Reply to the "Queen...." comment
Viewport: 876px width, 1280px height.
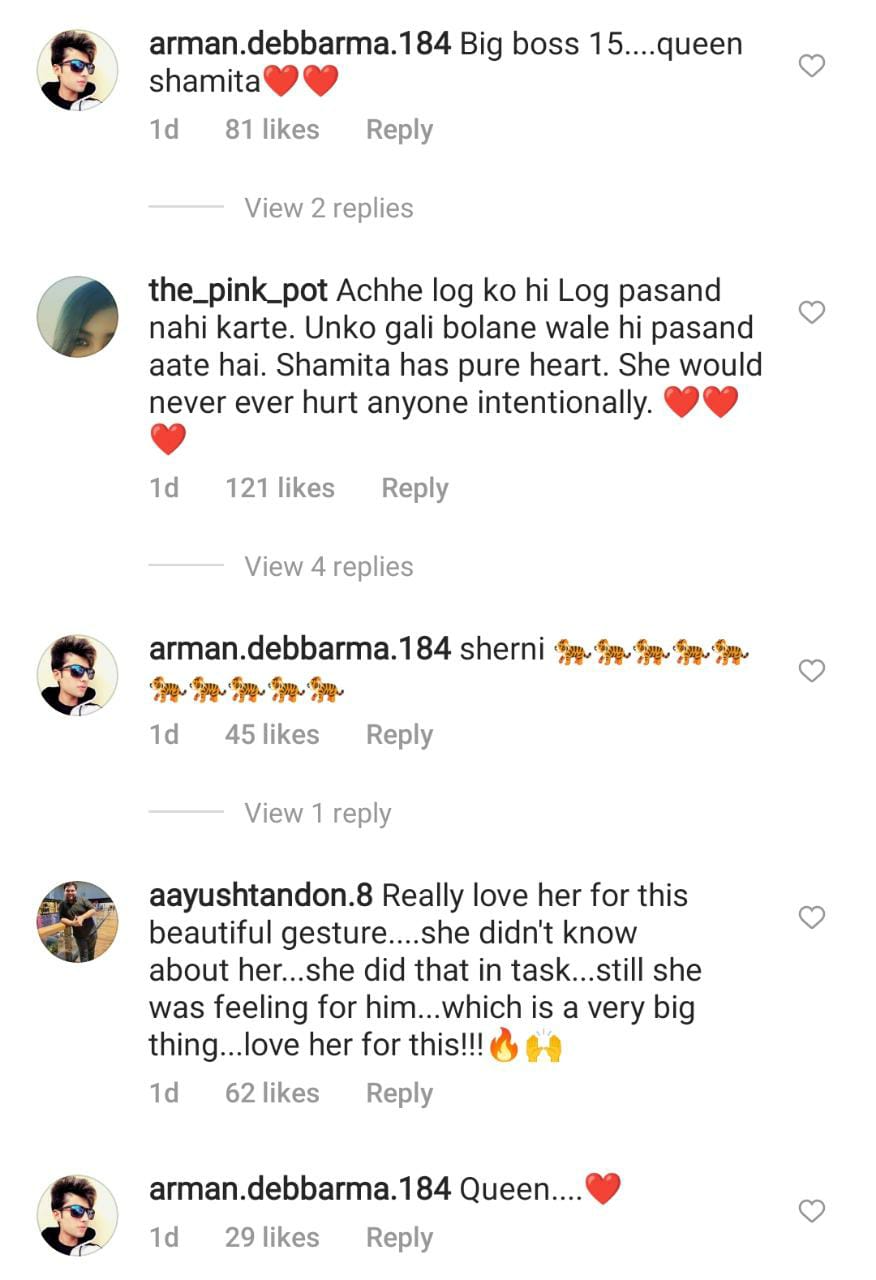pyautogui.click(x=399, y=1238)
